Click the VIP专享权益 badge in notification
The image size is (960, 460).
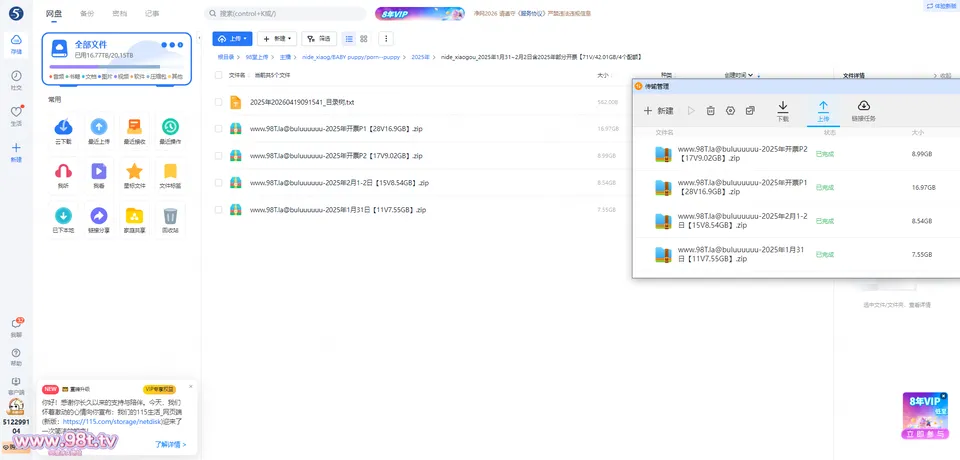[x=159, y=389]
